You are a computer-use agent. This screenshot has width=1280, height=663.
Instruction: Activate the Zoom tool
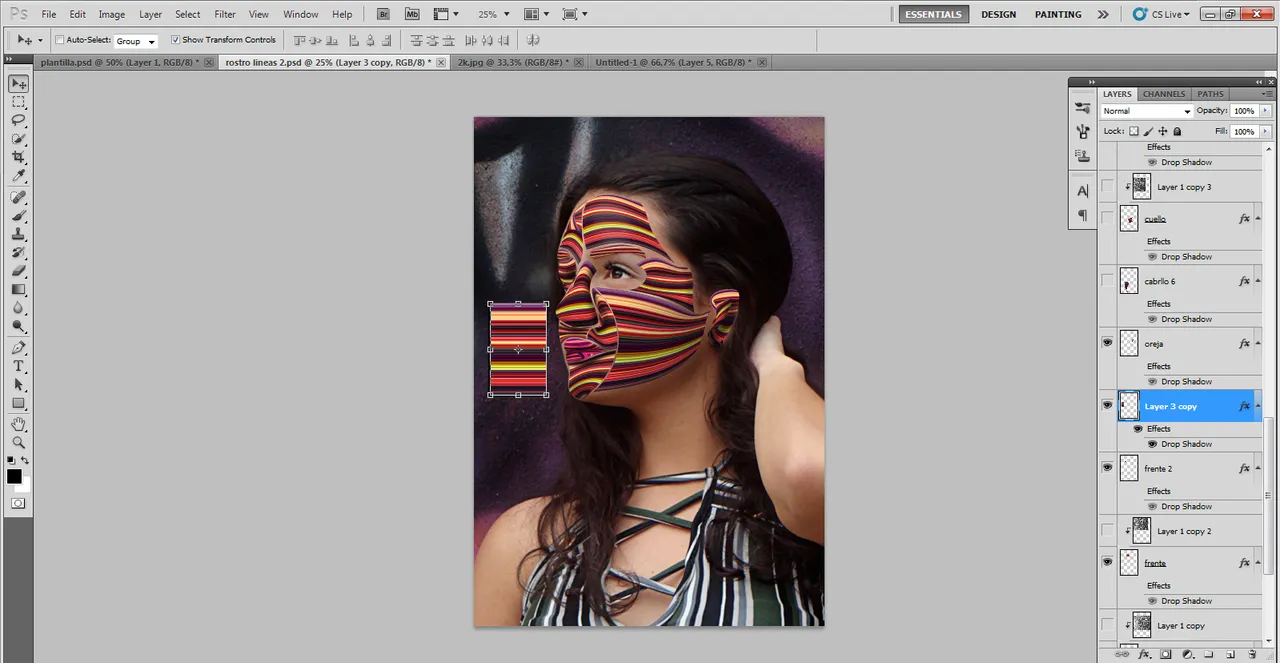tap(18, 442)
